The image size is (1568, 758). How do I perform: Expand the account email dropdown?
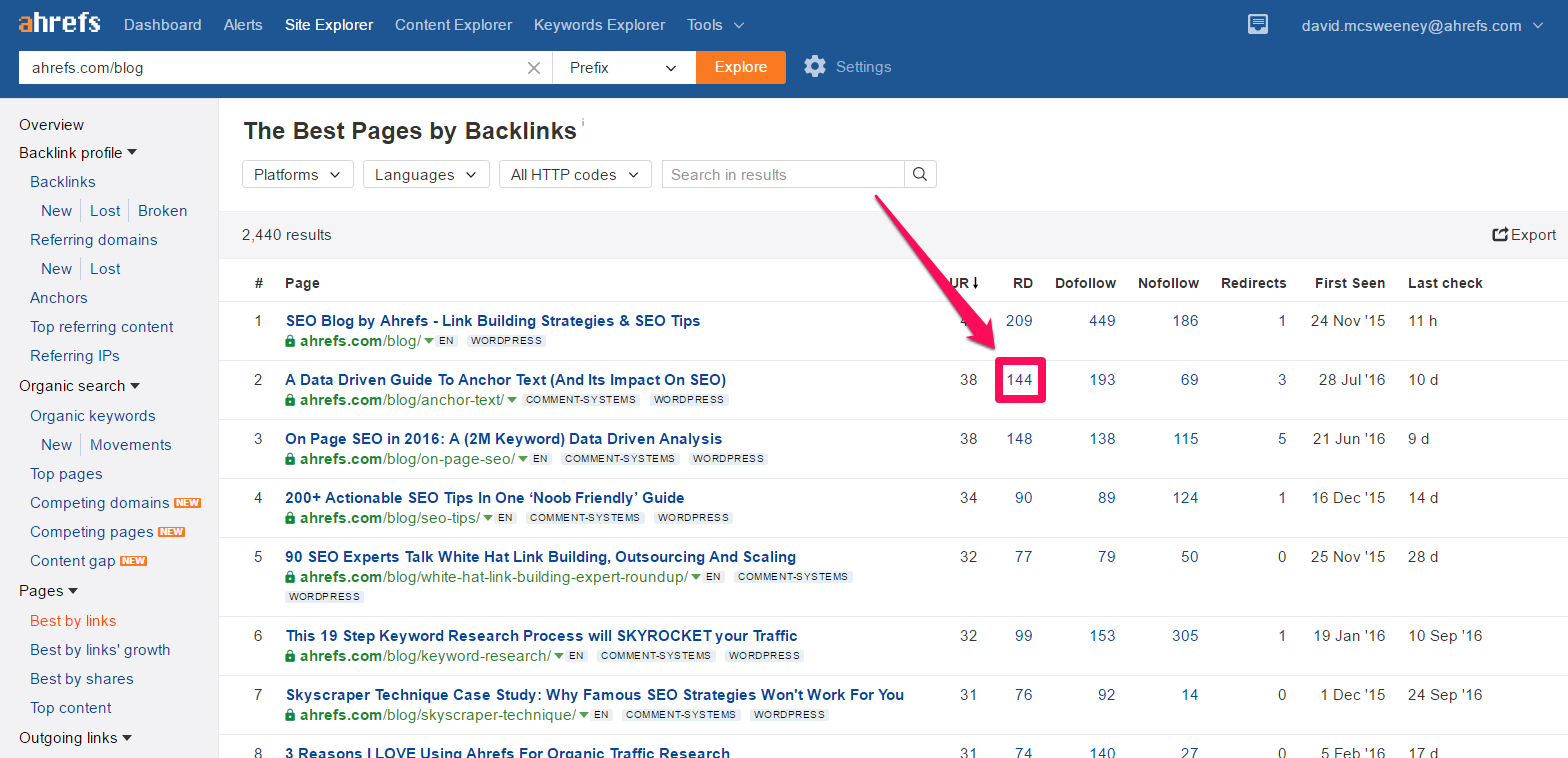pyautogui.click(x=1423, y=25)
